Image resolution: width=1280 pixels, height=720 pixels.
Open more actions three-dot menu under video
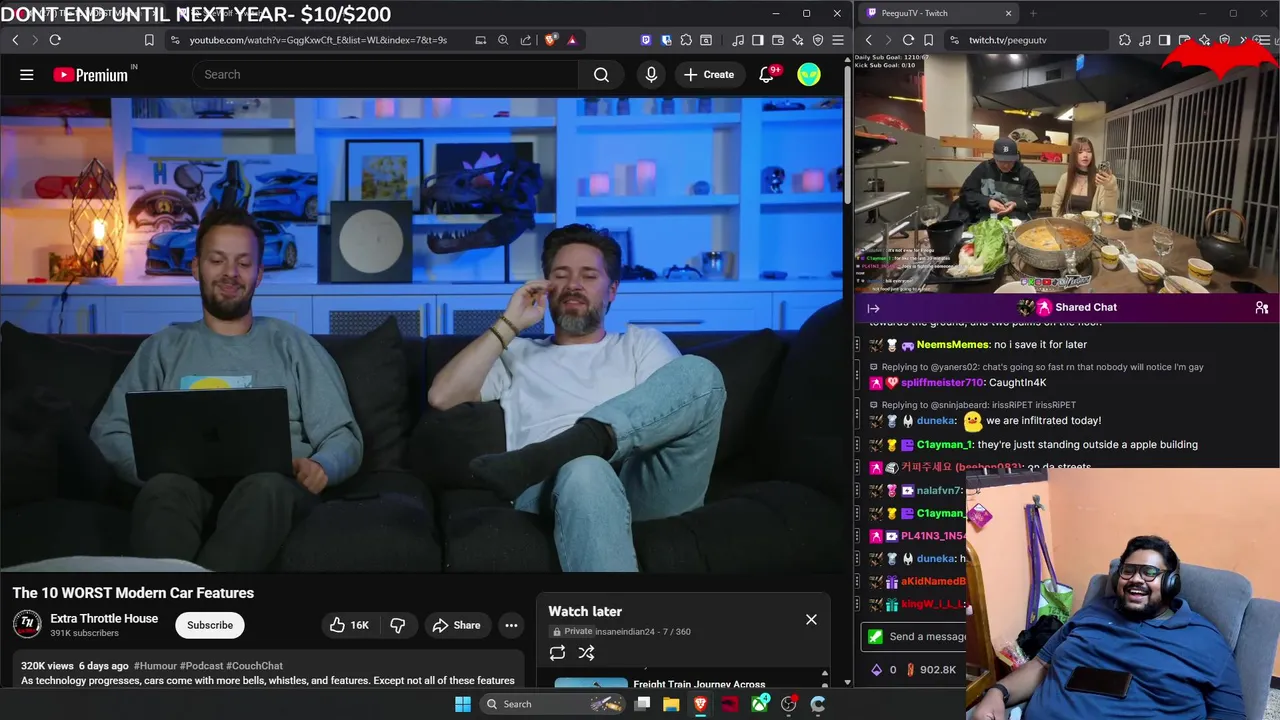tap(511, 625)
